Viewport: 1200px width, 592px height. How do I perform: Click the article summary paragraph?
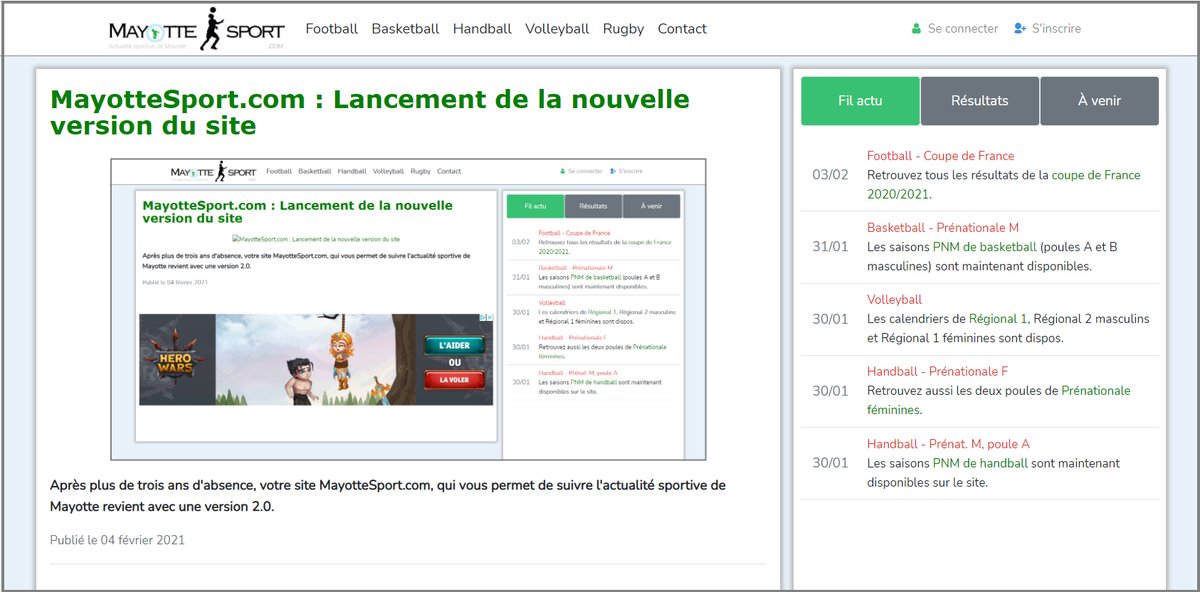(388, 496)
